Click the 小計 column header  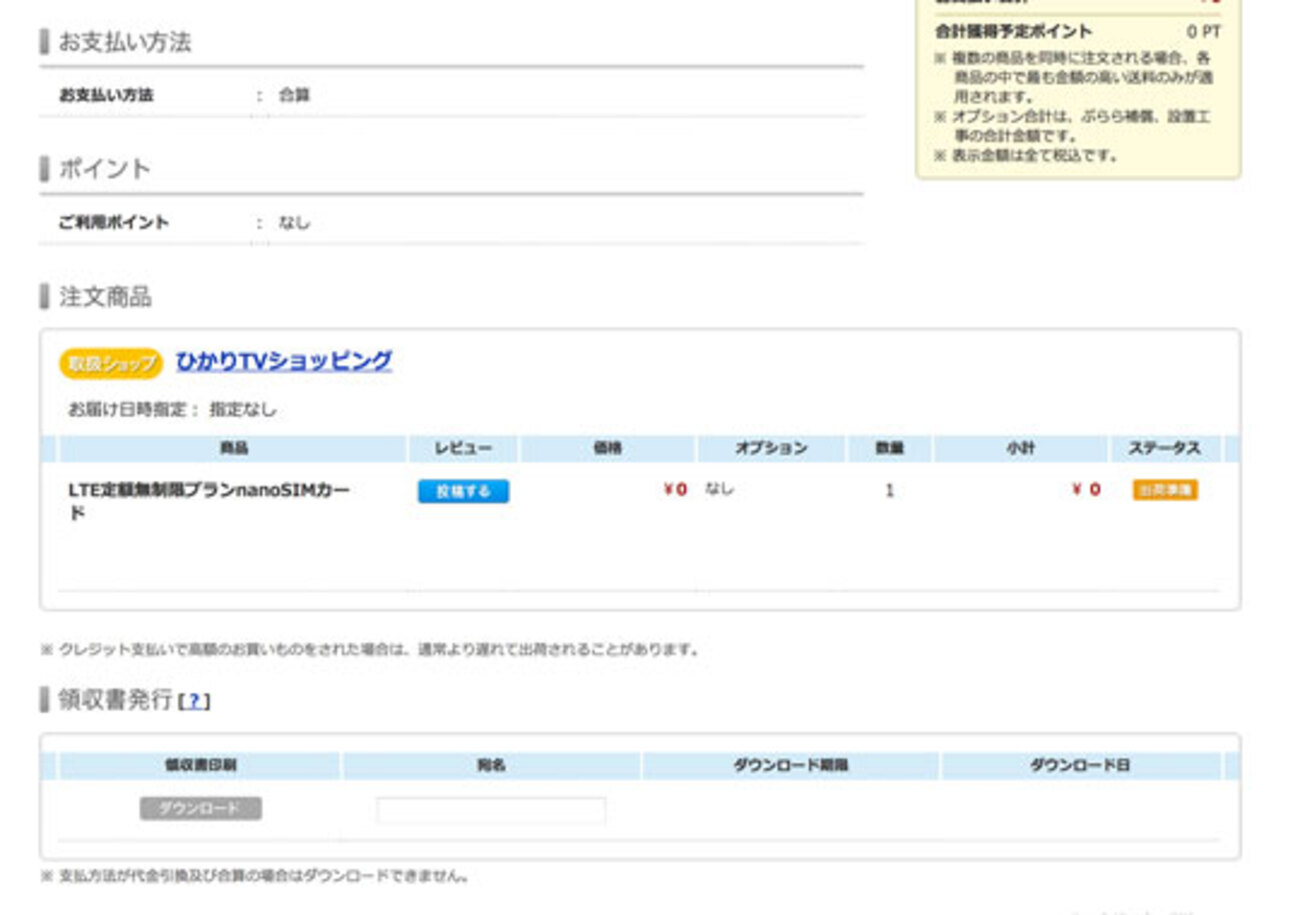click(x=1021, y=449)
